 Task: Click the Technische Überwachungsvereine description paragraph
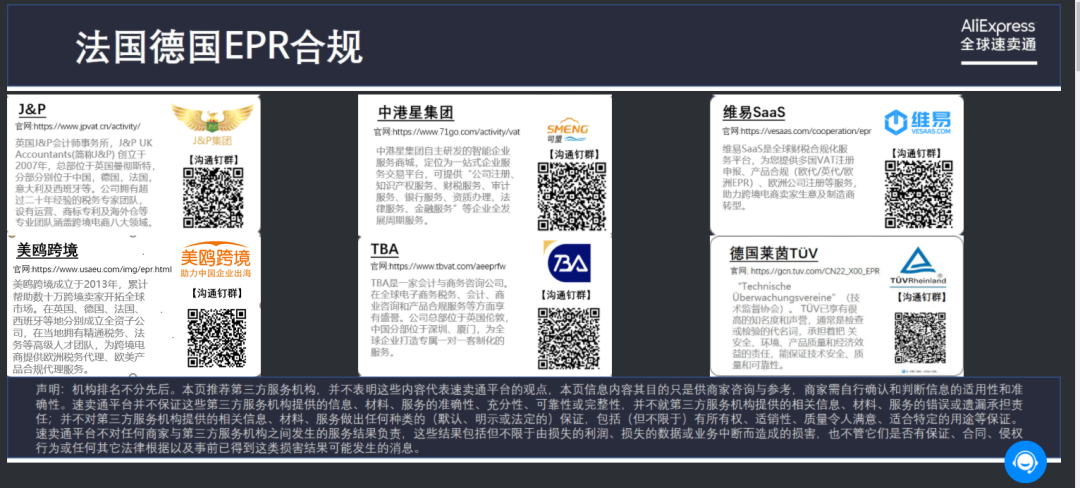coord(800,325)
